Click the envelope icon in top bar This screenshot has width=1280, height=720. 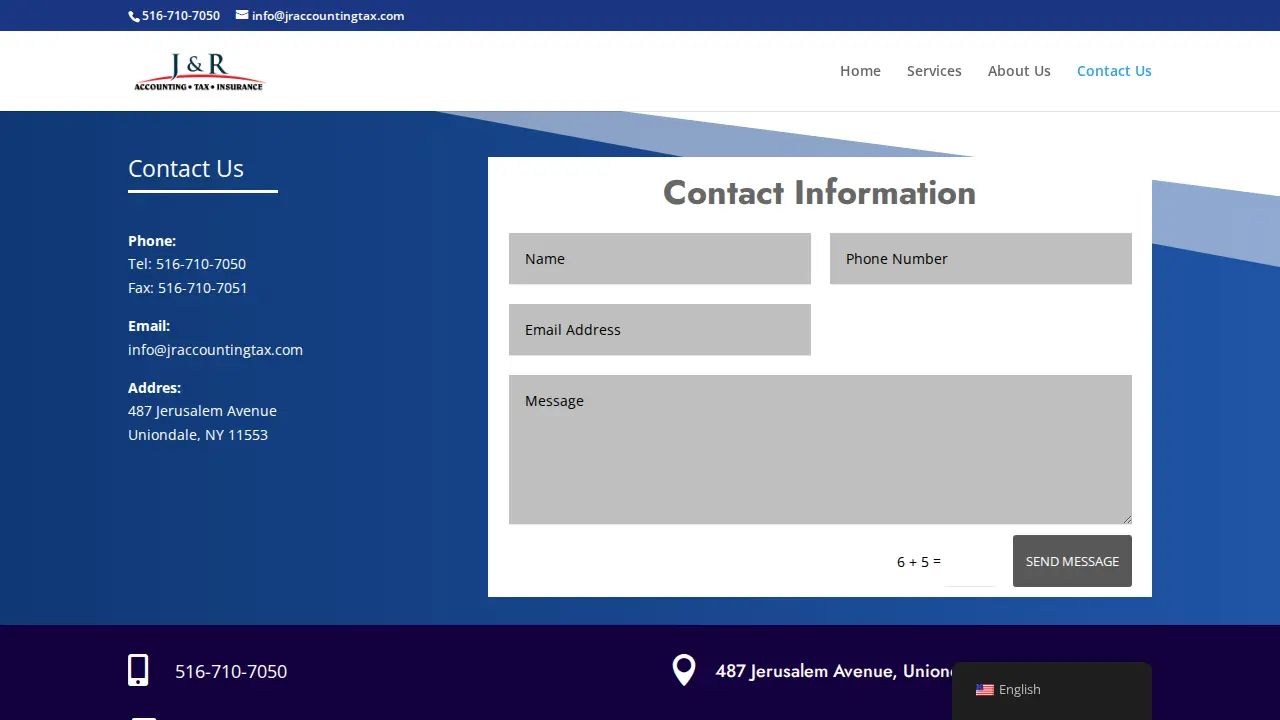pyautogui.click(x=242, y=15)
